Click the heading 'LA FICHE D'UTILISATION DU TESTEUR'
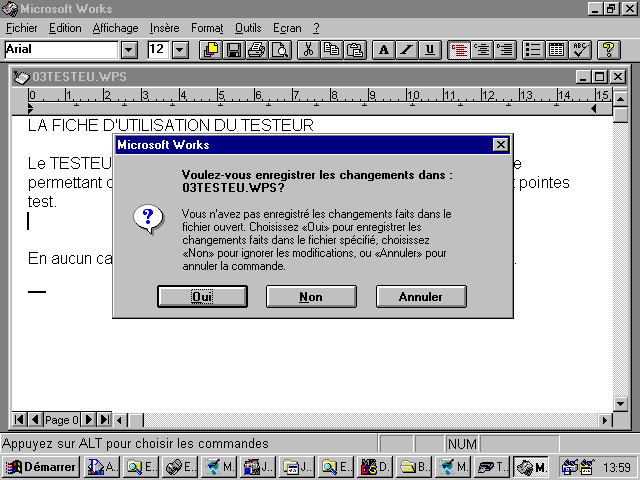The image size is (640, 480). [x=171, y=125]
